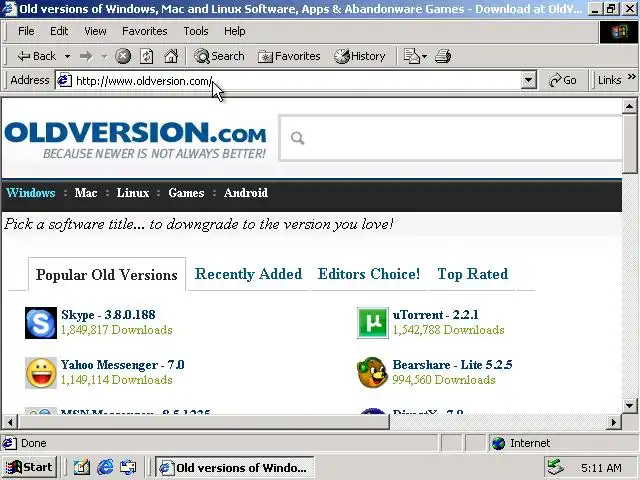This screenshot has height=480, width=640.
Task: Select the Android category link
Action: [x=246, y=193]
